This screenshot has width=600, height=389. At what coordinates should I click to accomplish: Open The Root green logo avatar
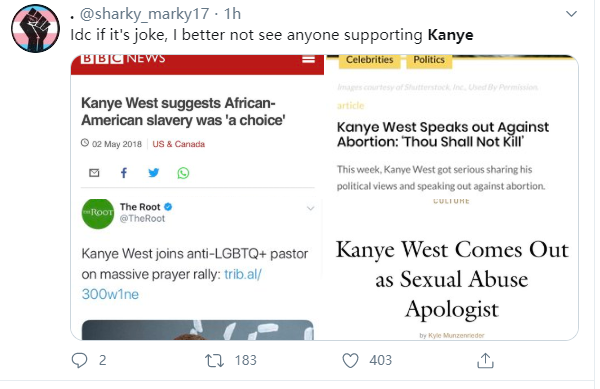(x=98, y=213)
